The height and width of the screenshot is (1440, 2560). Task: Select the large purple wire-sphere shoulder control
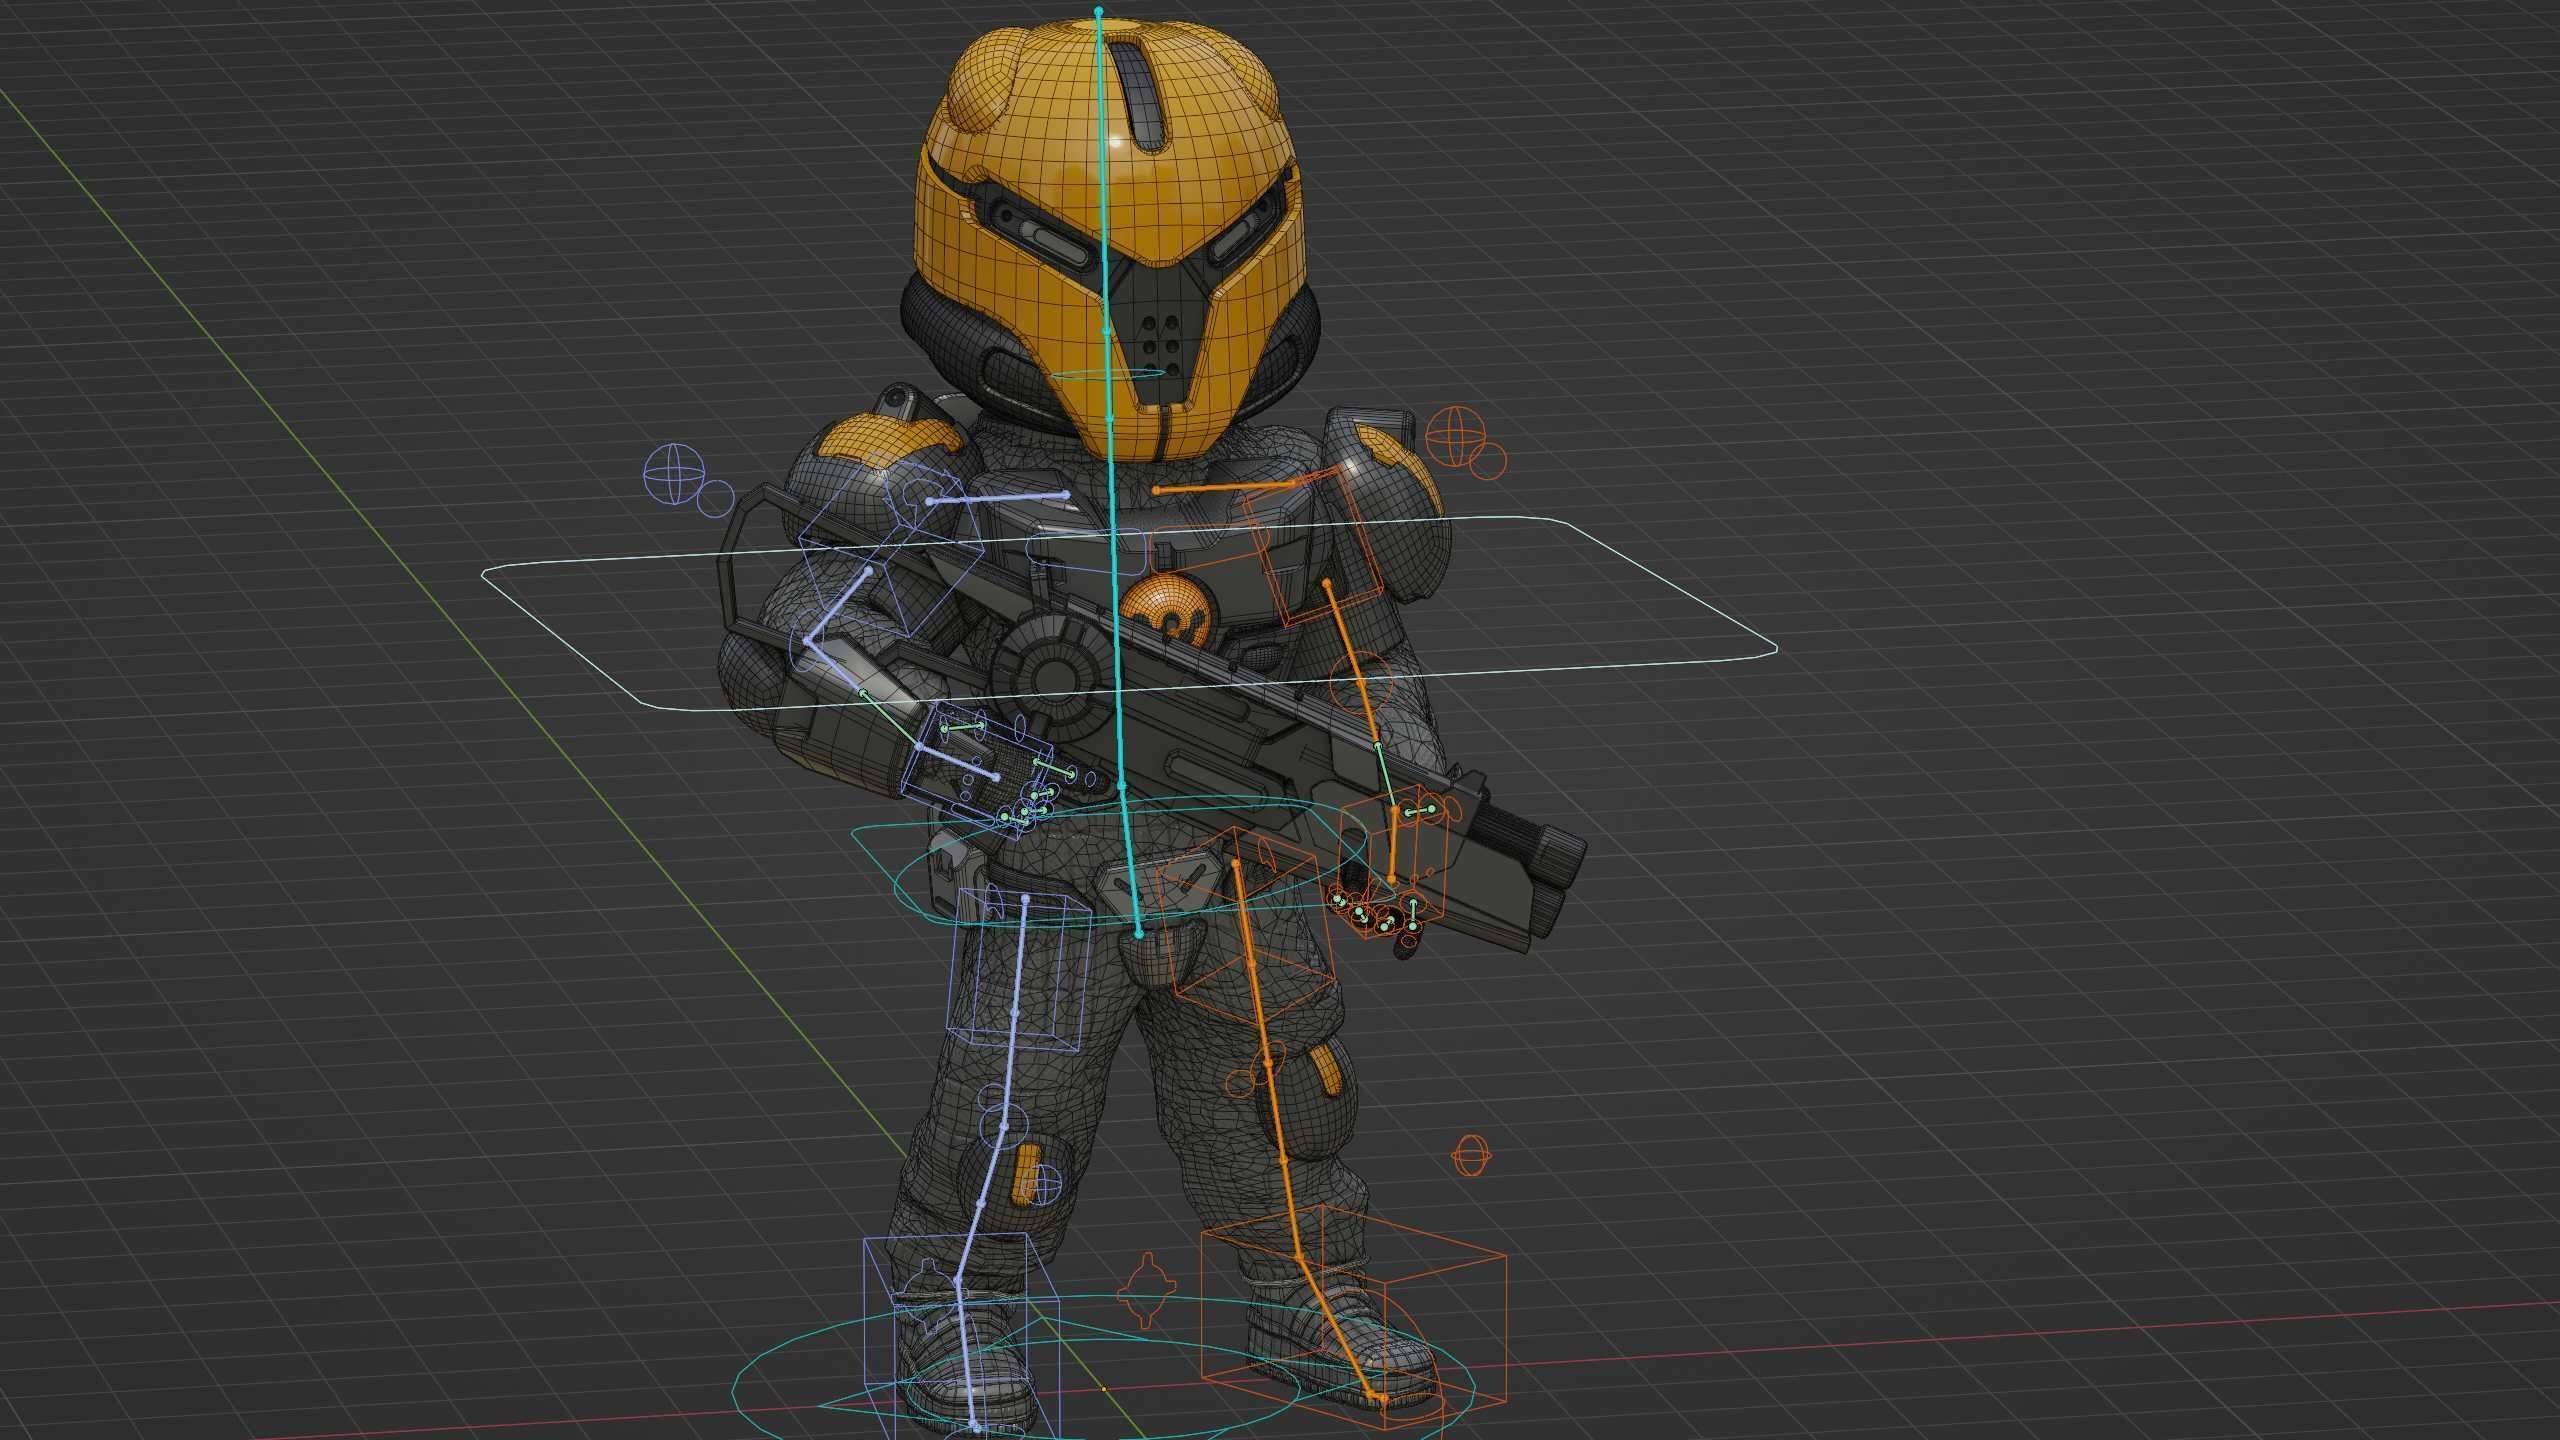pos(675,474)
